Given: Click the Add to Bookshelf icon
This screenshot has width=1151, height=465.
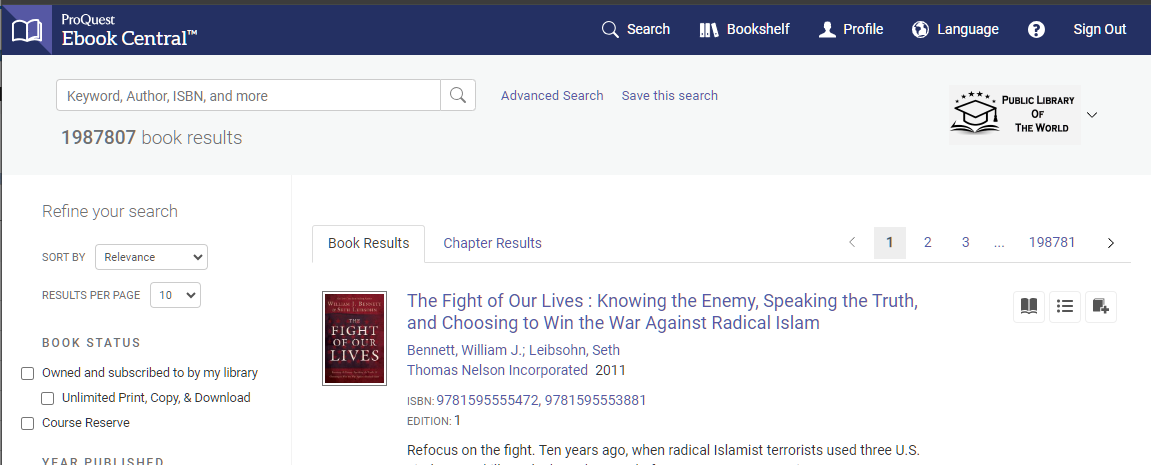Looking at the screenshot, I should point(1100,306).
